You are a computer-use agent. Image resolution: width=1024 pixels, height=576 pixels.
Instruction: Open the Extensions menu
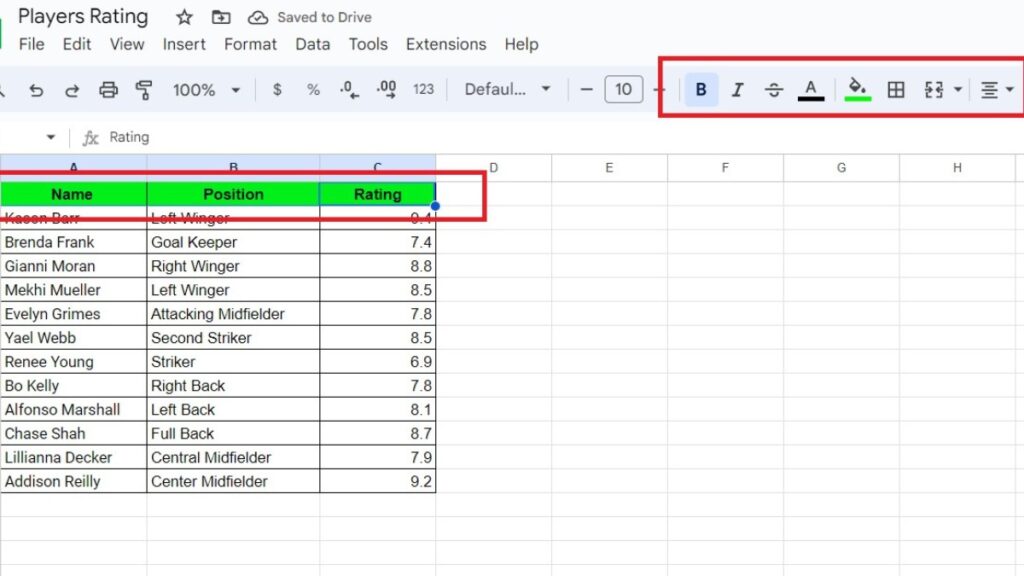coord(446,44)
